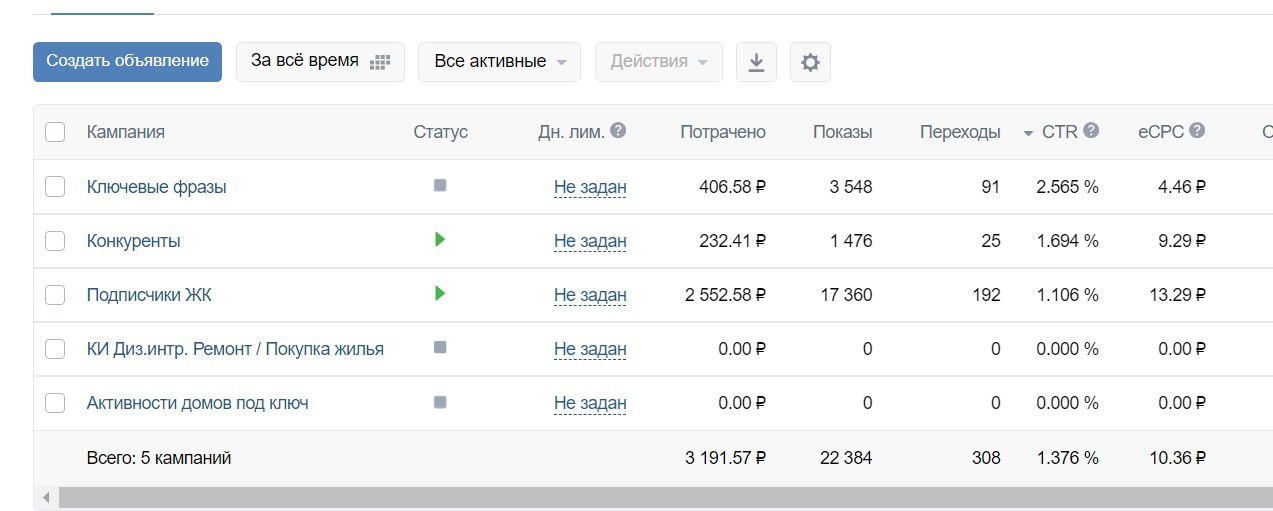Click stopped status square of Ключевые фразы
This screenshot has width=1273, height=511.
coord(440,186)
